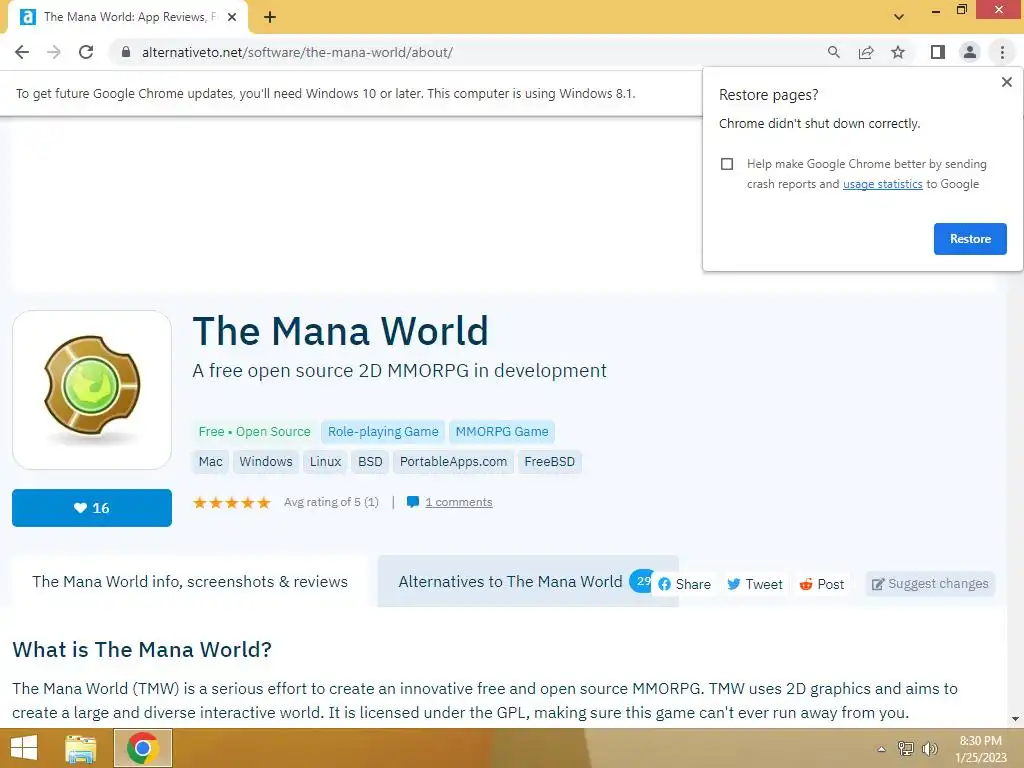Open the usage statistics link

(x=882, y=184)
